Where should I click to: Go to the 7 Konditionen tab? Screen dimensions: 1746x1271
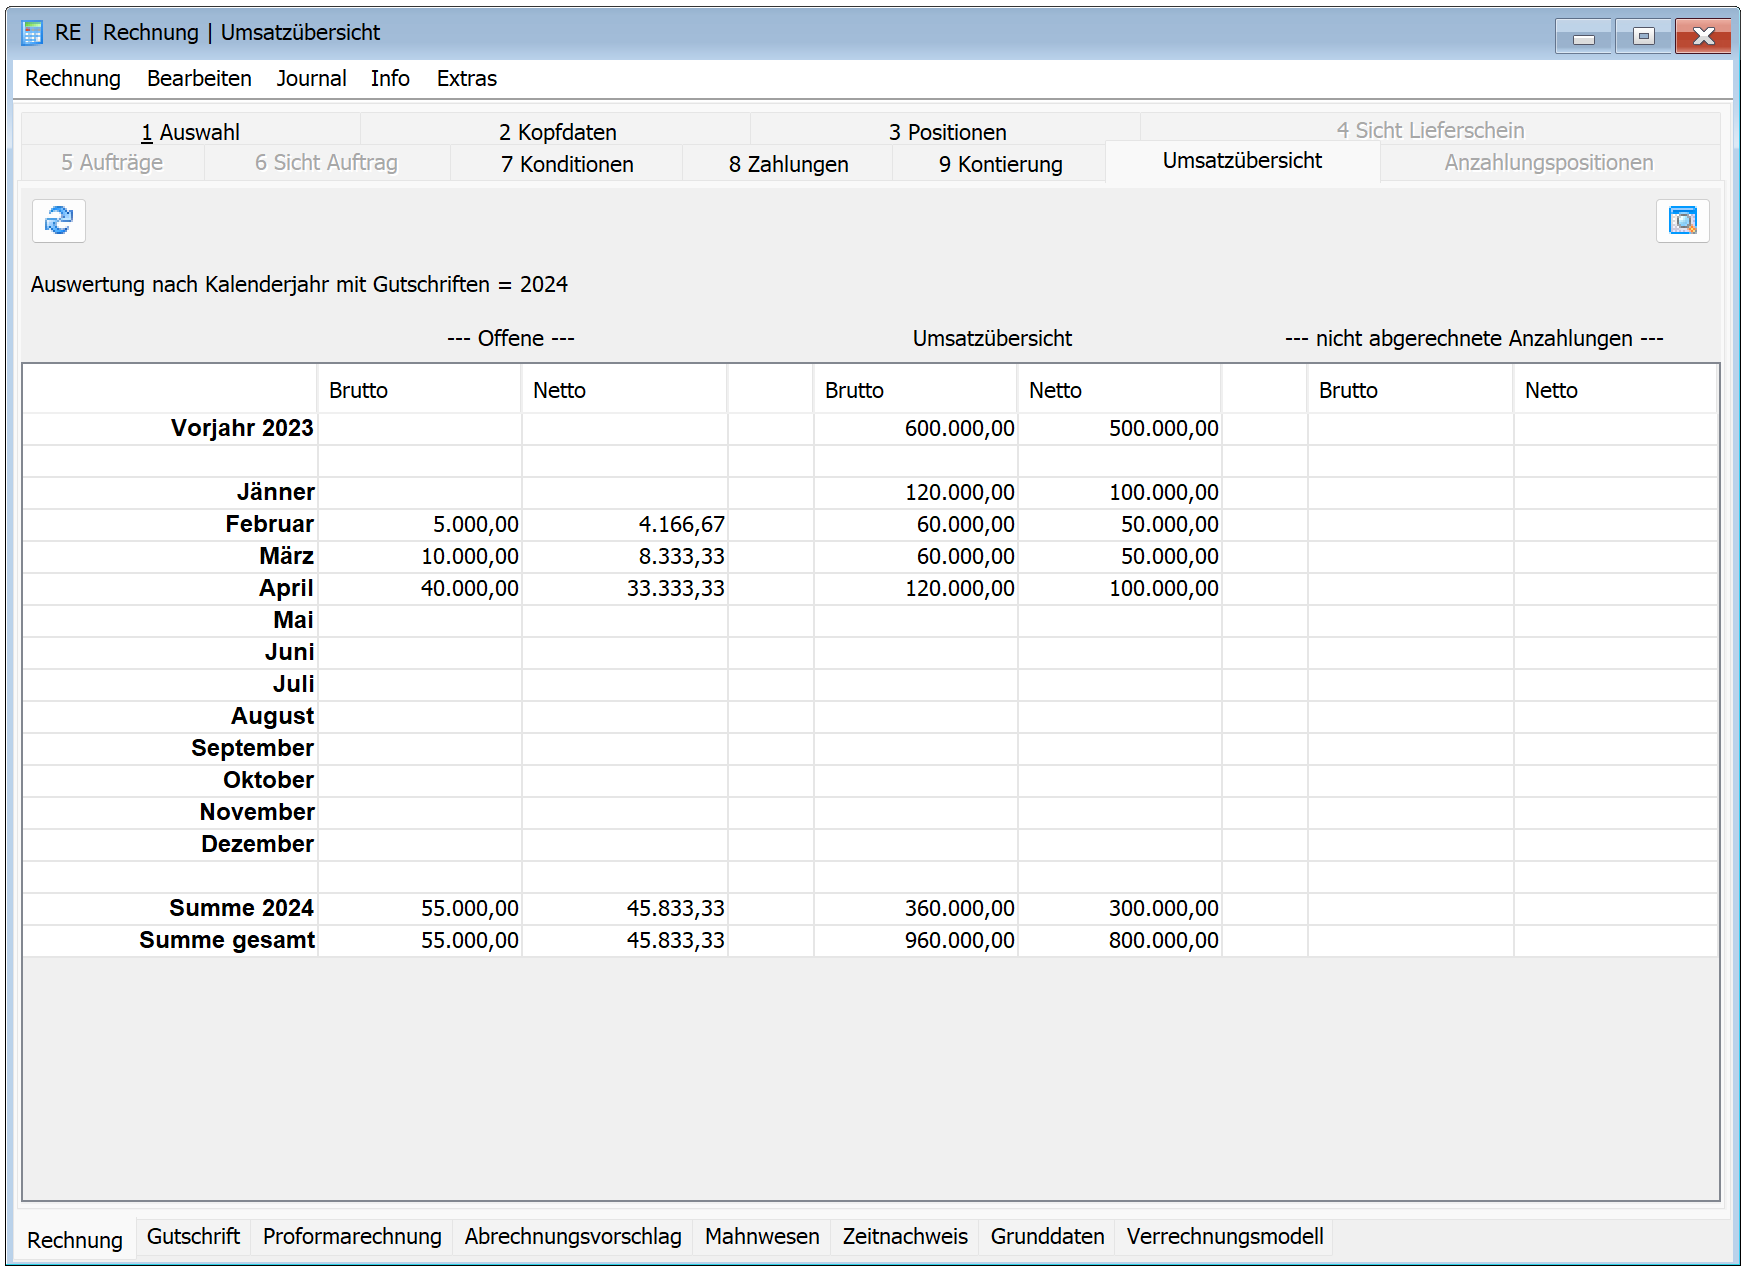(567, 164)
